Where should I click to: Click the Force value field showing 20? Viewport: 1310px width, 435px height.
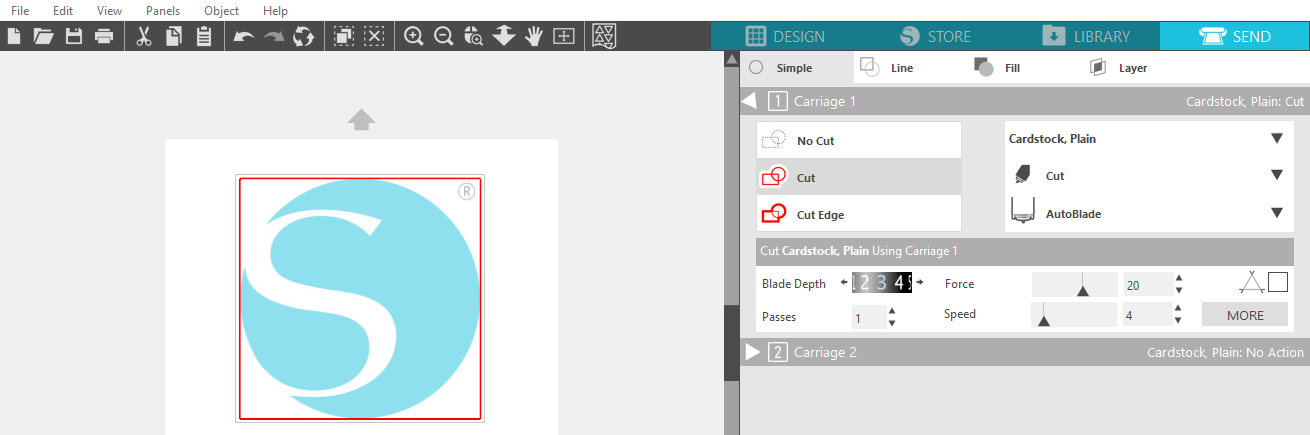tap(1147, 284)
